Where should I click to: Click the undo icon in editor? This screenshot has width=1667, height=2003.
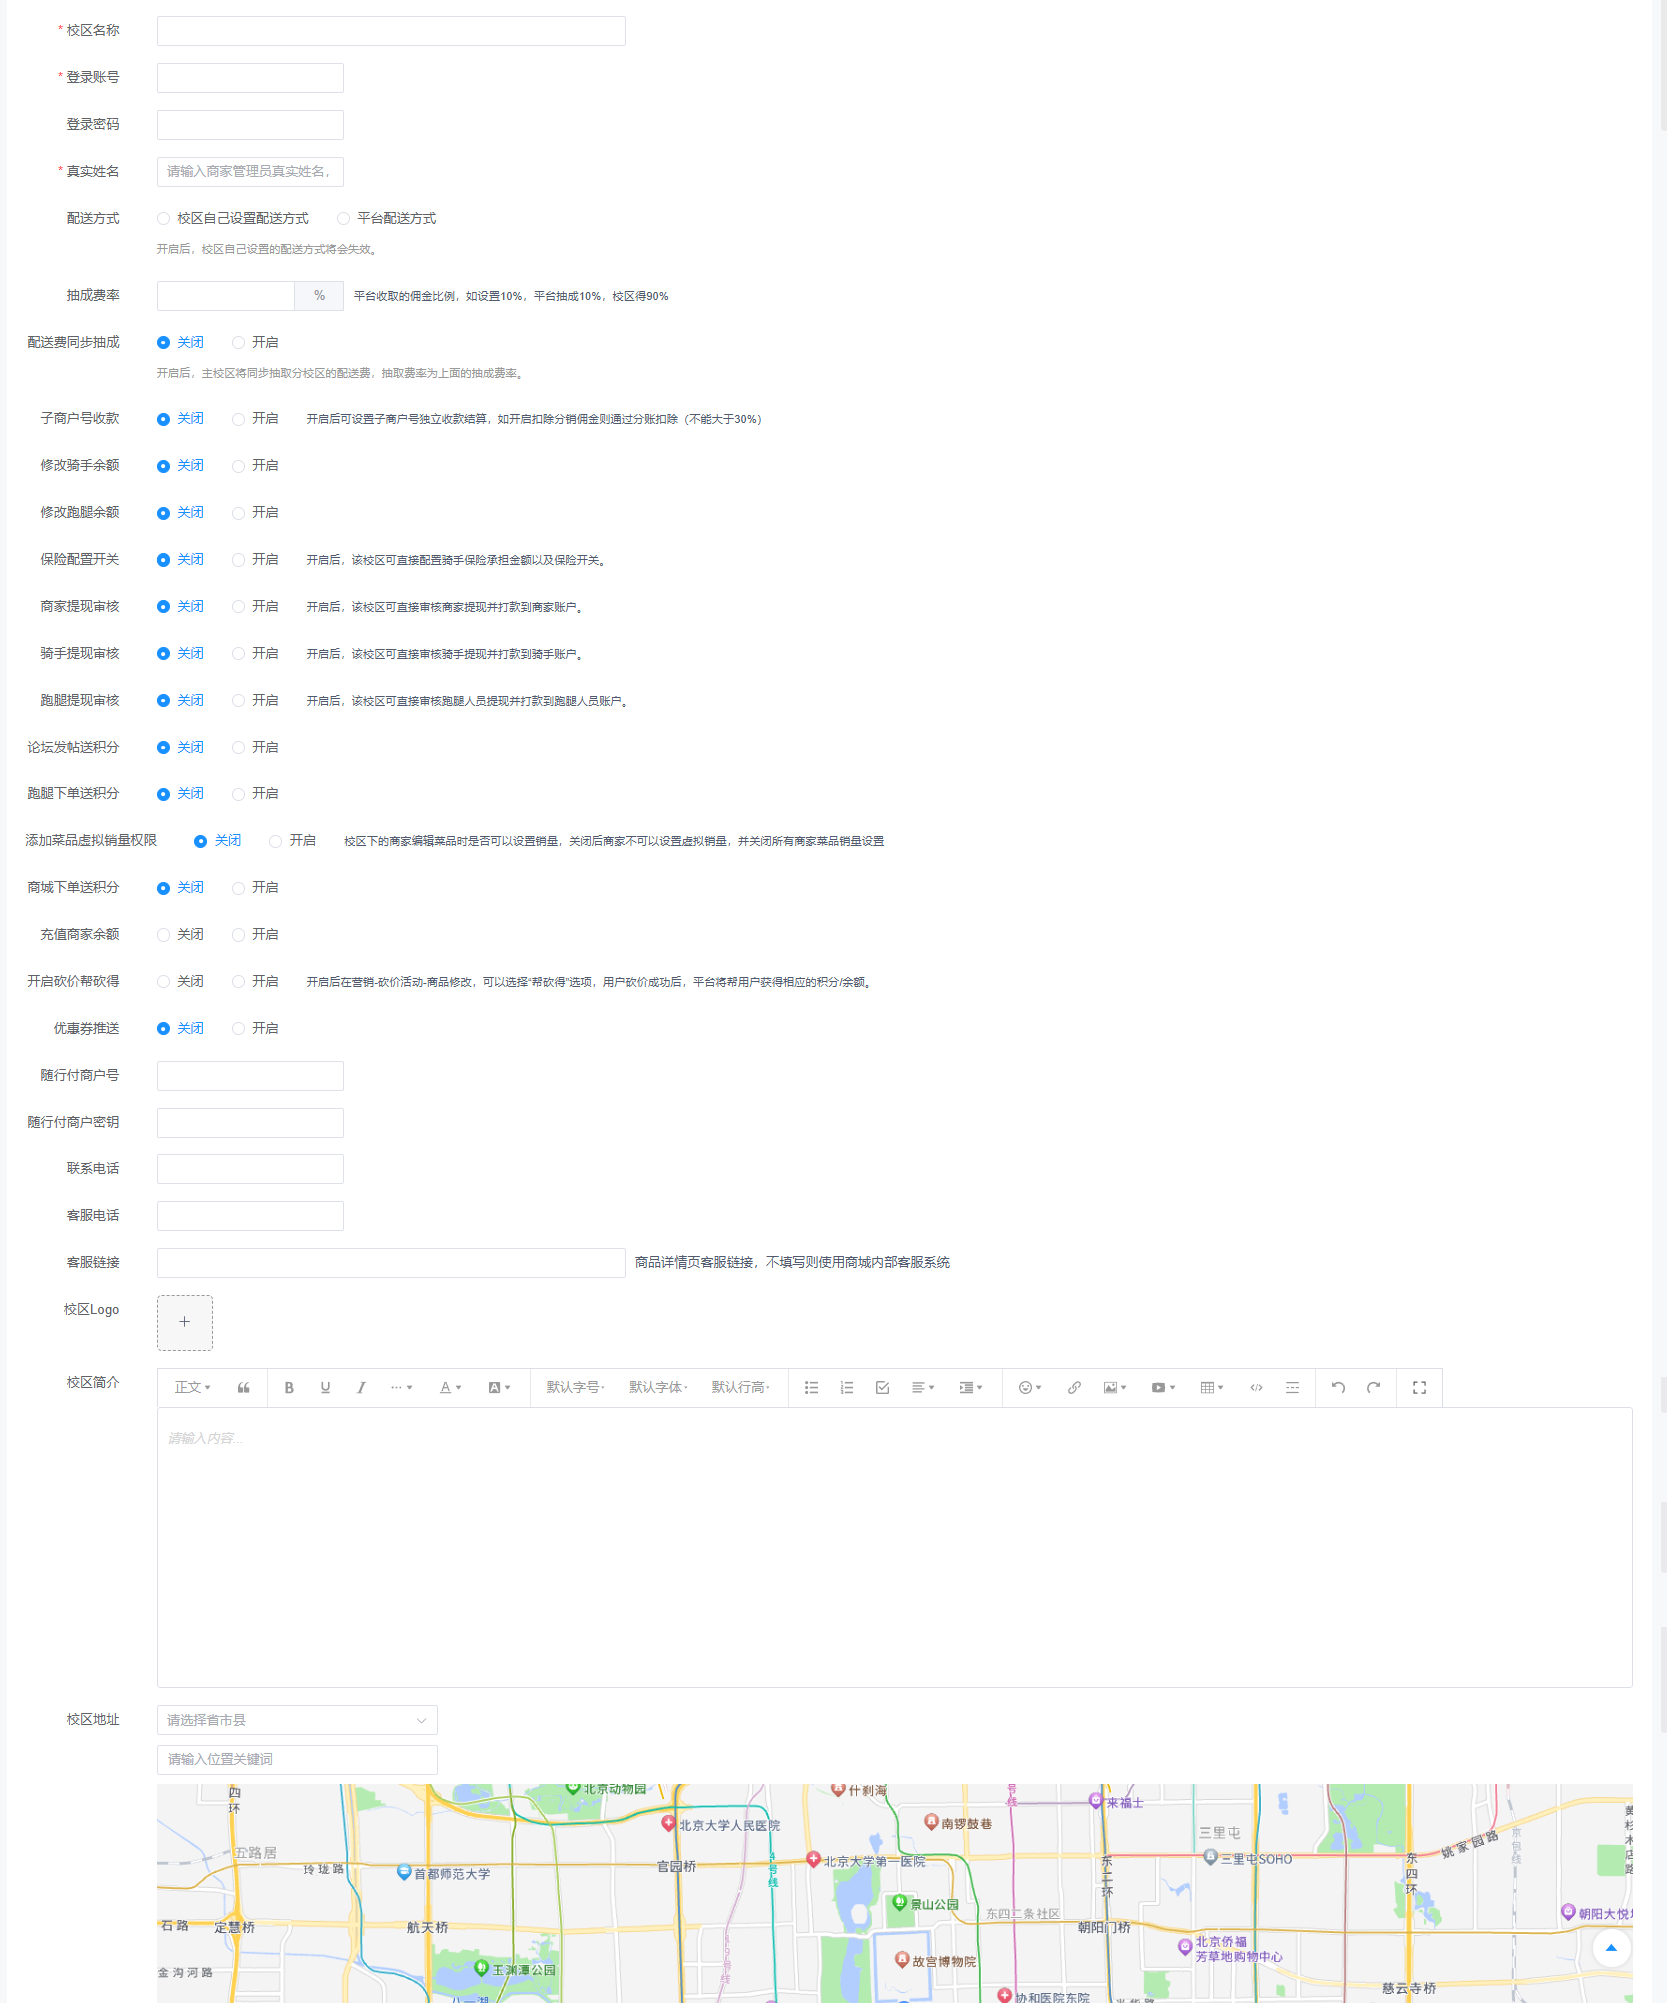click(x=1338, y=1387)
